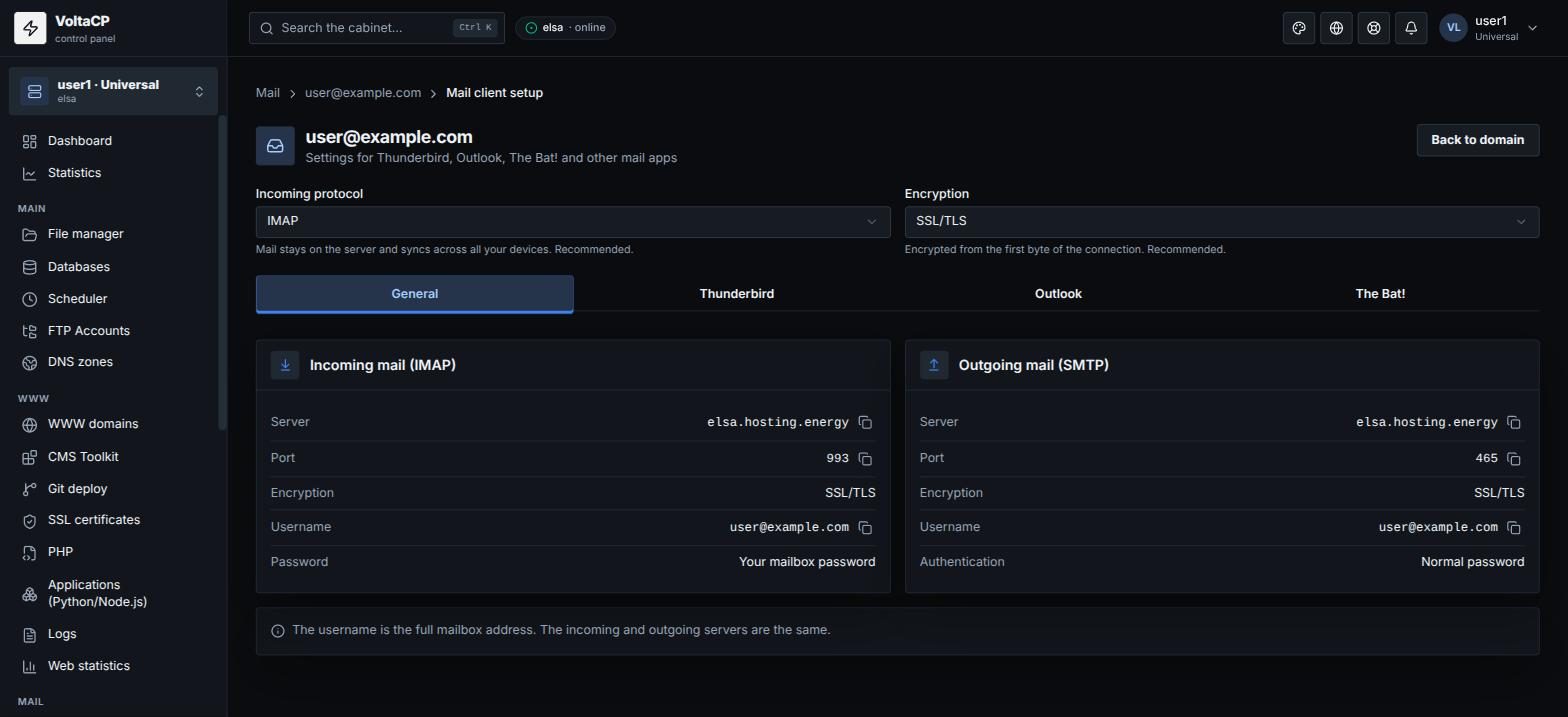Open the notifications bell

coord(1411,28)
